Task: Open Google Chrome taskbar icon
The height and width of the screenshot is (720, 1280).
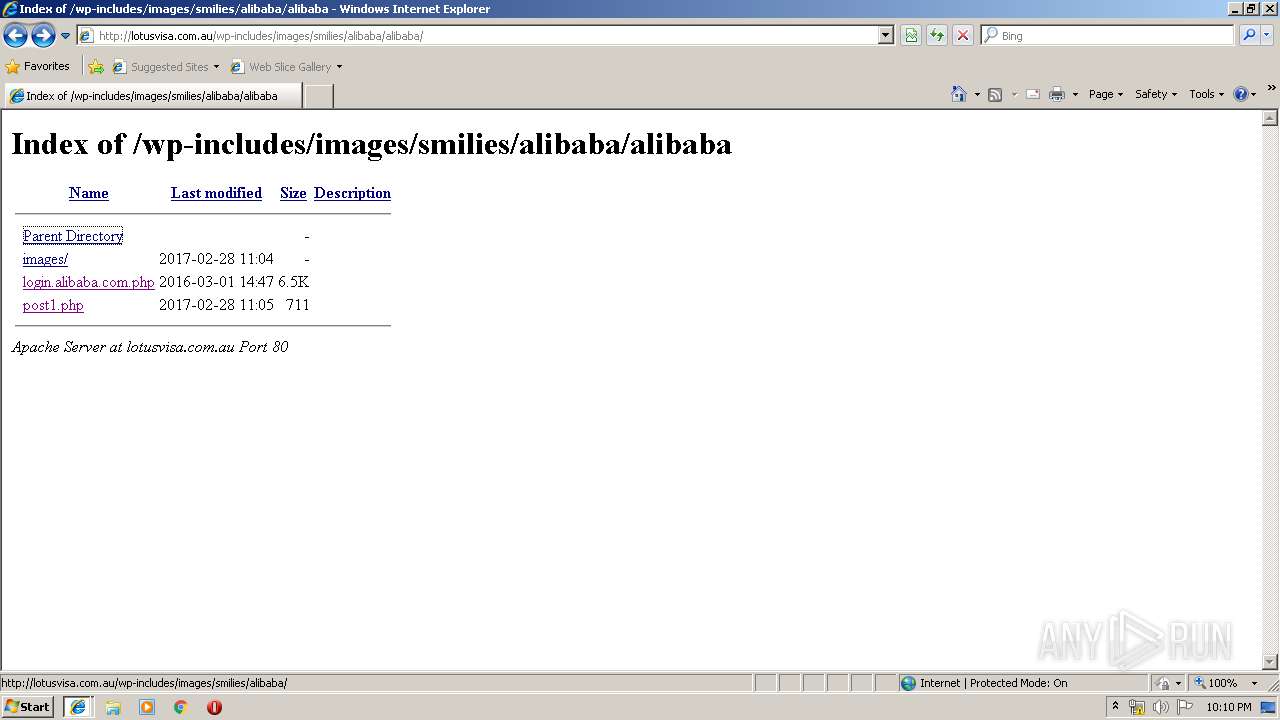Action: 181,707
